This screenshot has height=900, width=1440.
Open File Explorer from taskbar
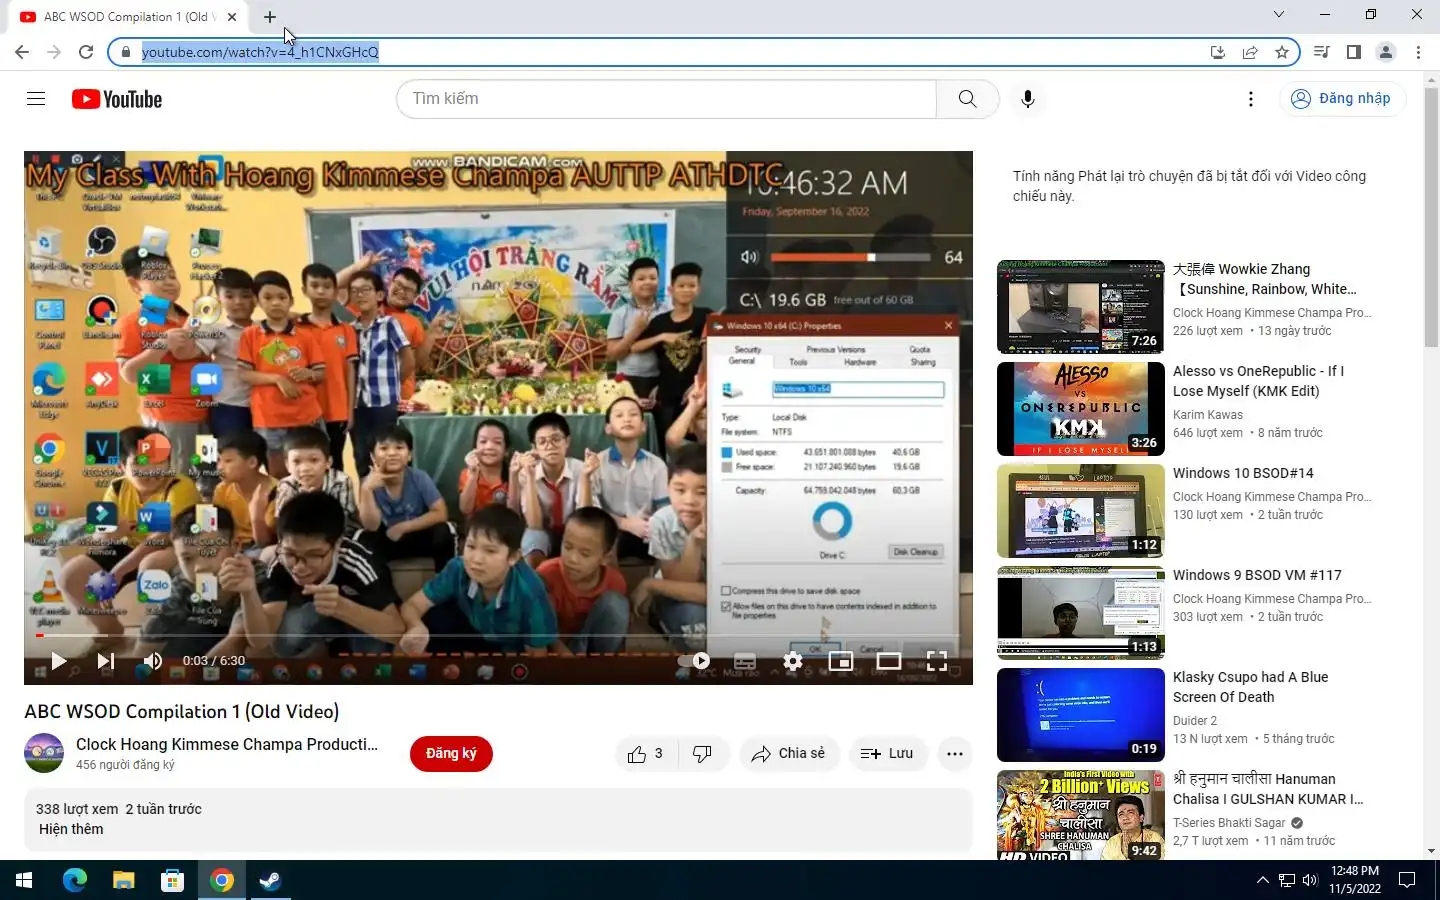(124, 880)
